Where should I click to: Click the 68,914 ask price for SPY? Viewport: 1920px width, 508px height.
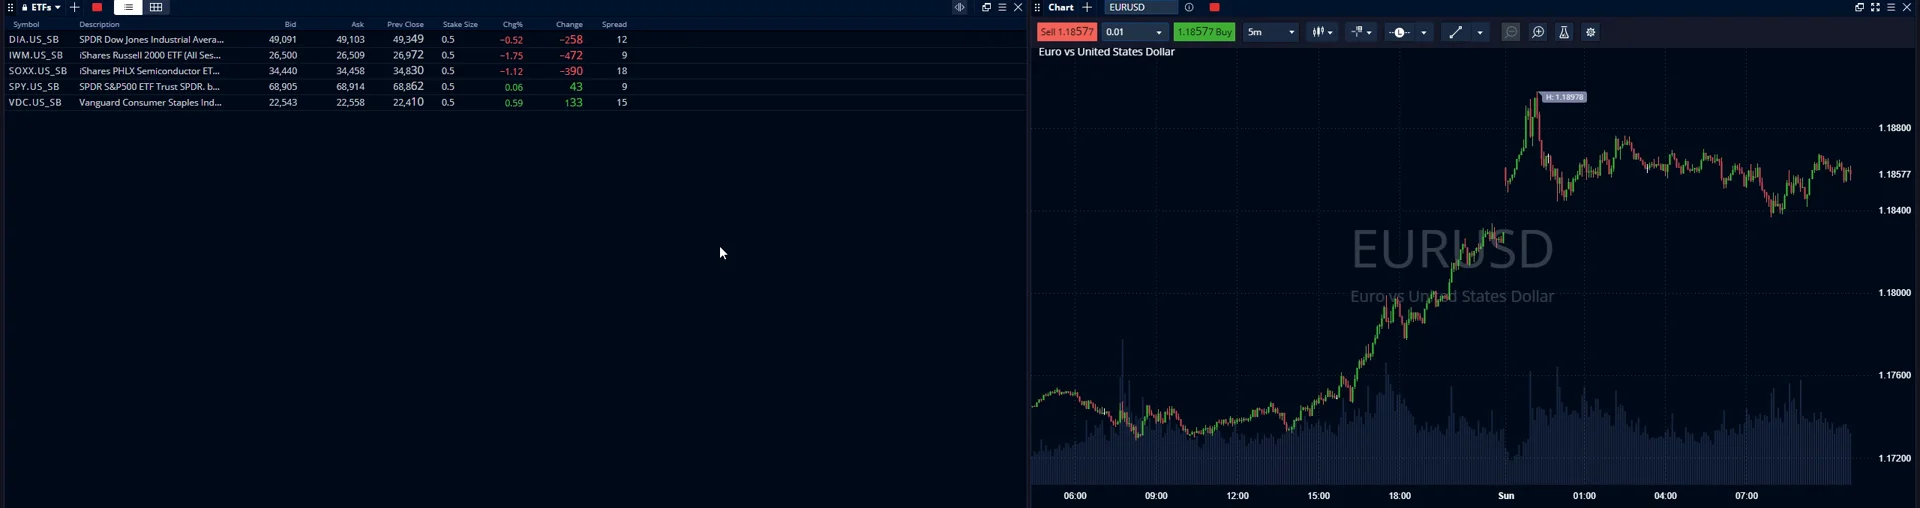[350, 87]
